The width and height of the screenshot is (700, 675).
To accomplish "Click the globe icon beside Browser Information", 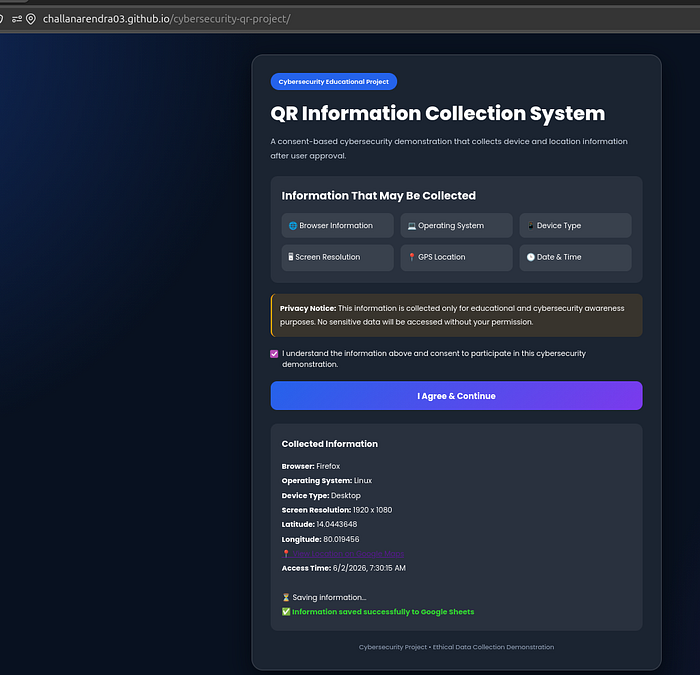I will (293, 225).
